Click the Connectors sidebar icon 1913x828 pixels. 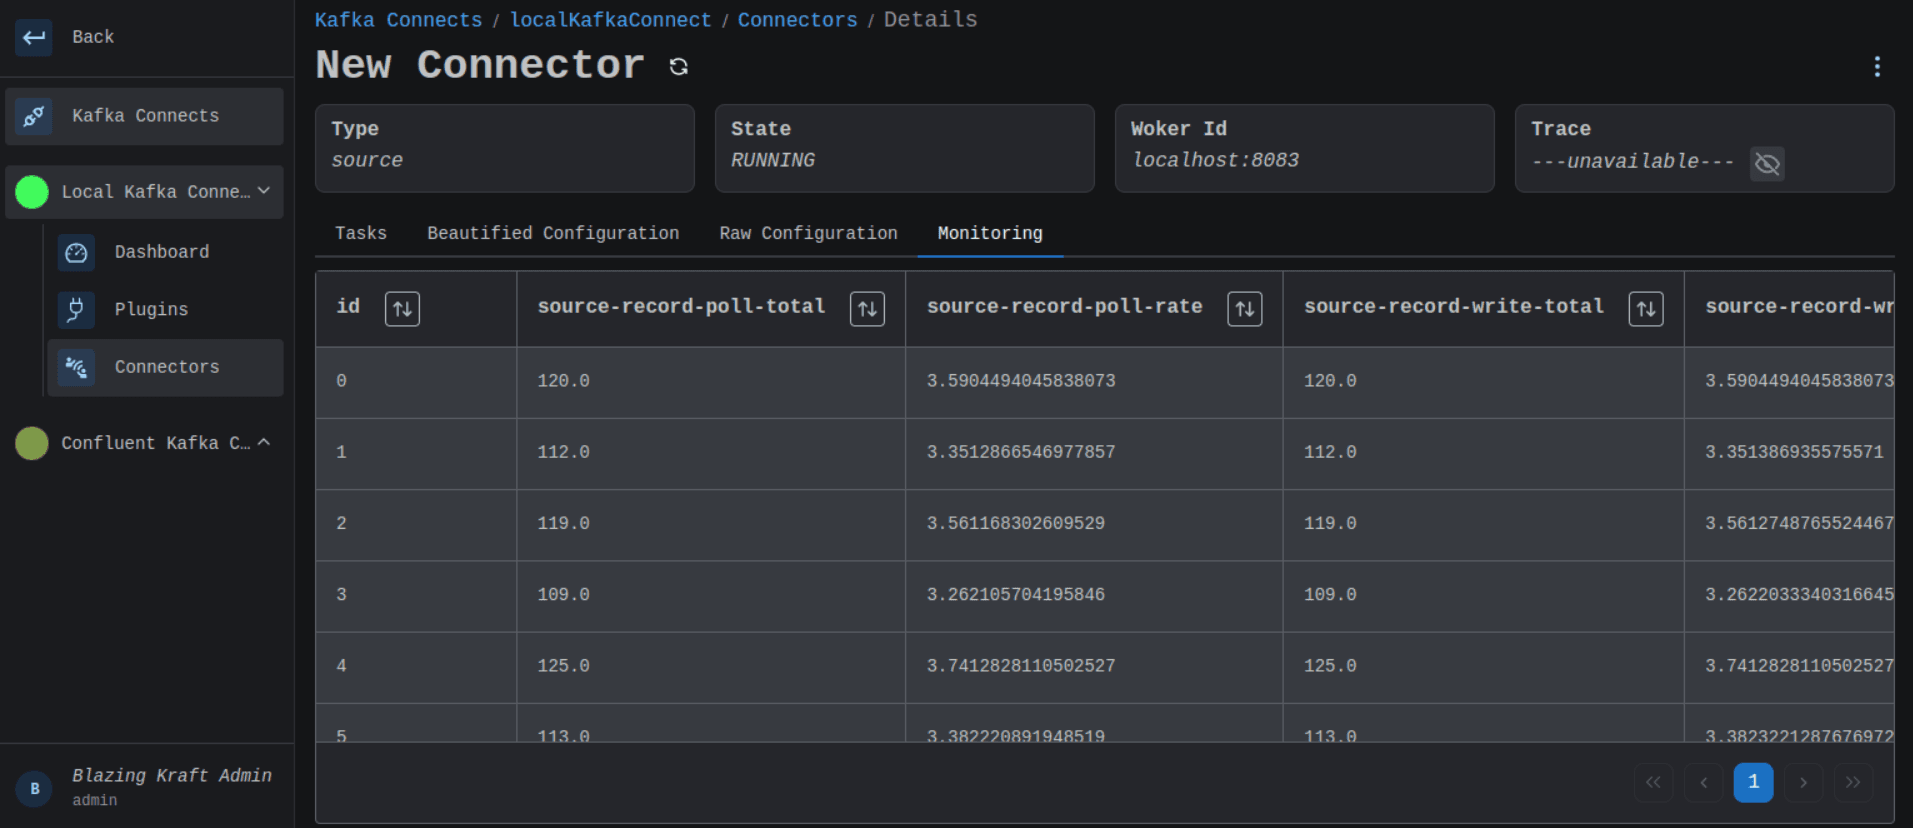[x=76, y=368]
